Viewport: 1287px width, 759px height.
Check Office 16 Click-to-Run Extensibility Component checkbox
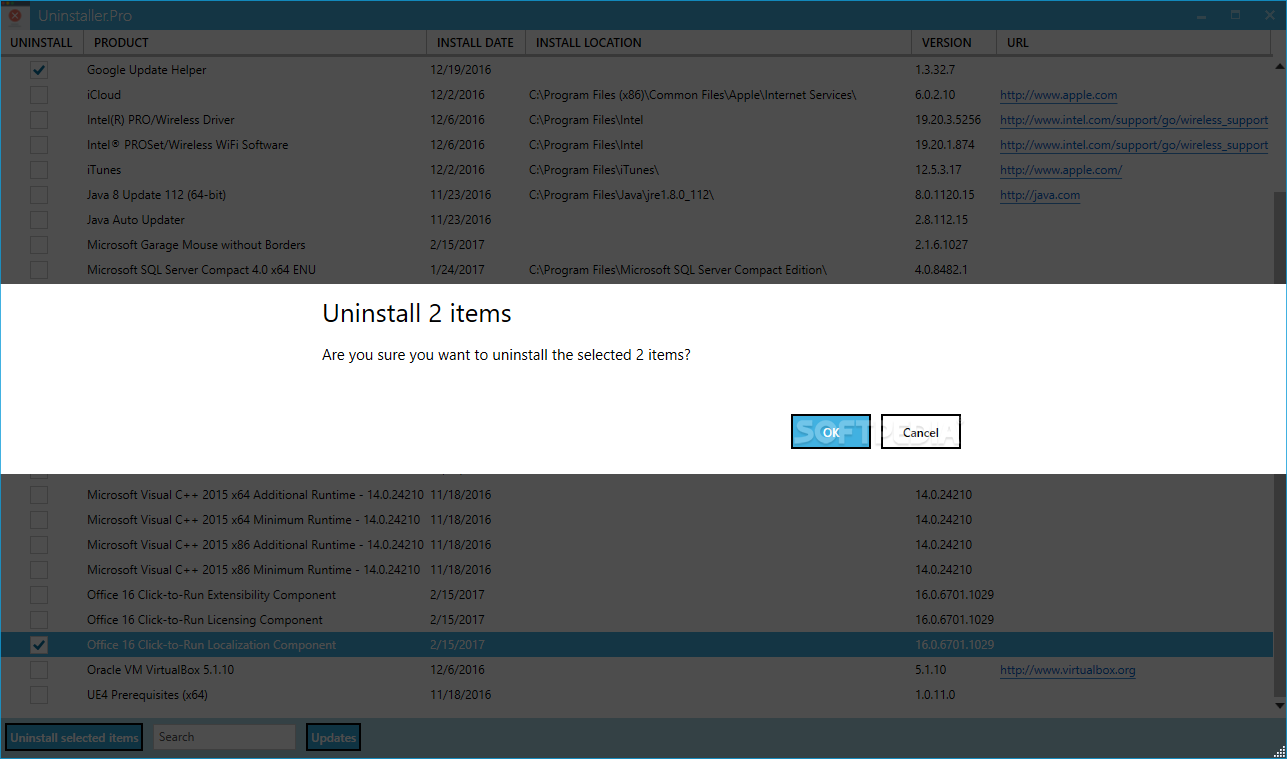(38, 595)
